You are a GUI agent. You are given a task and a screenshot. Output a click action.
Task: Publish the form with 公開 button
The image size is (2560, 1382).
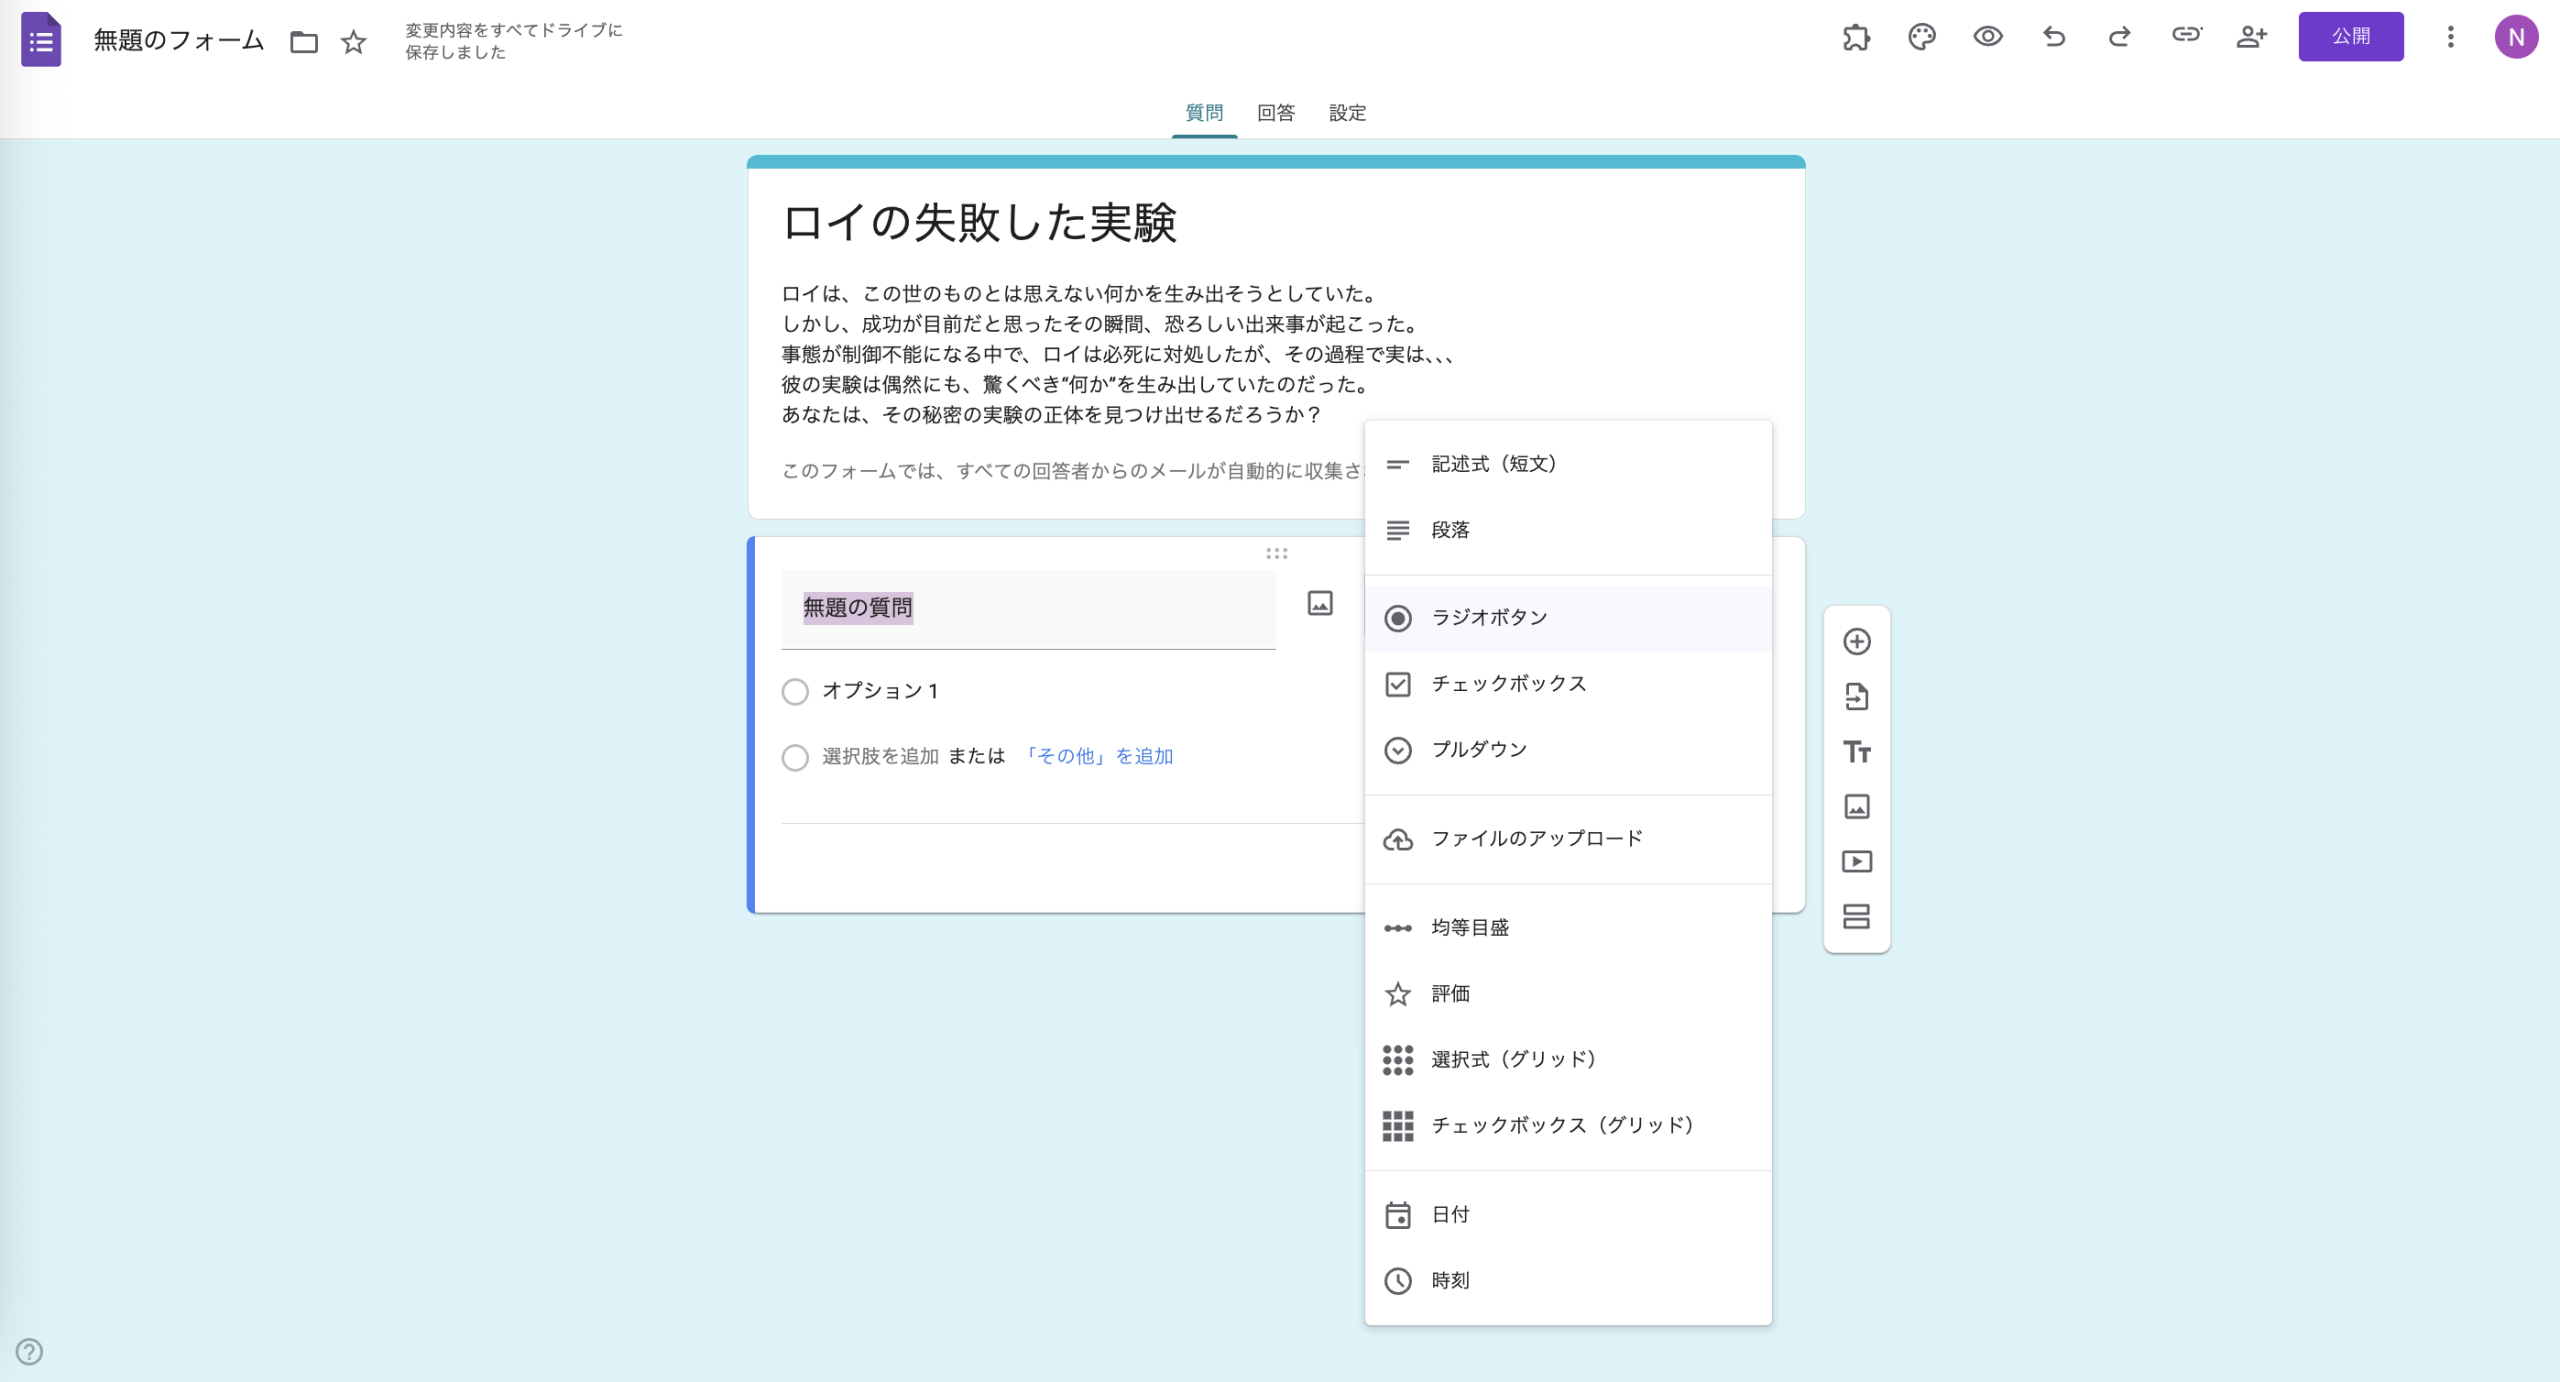tap(2352, 36)
